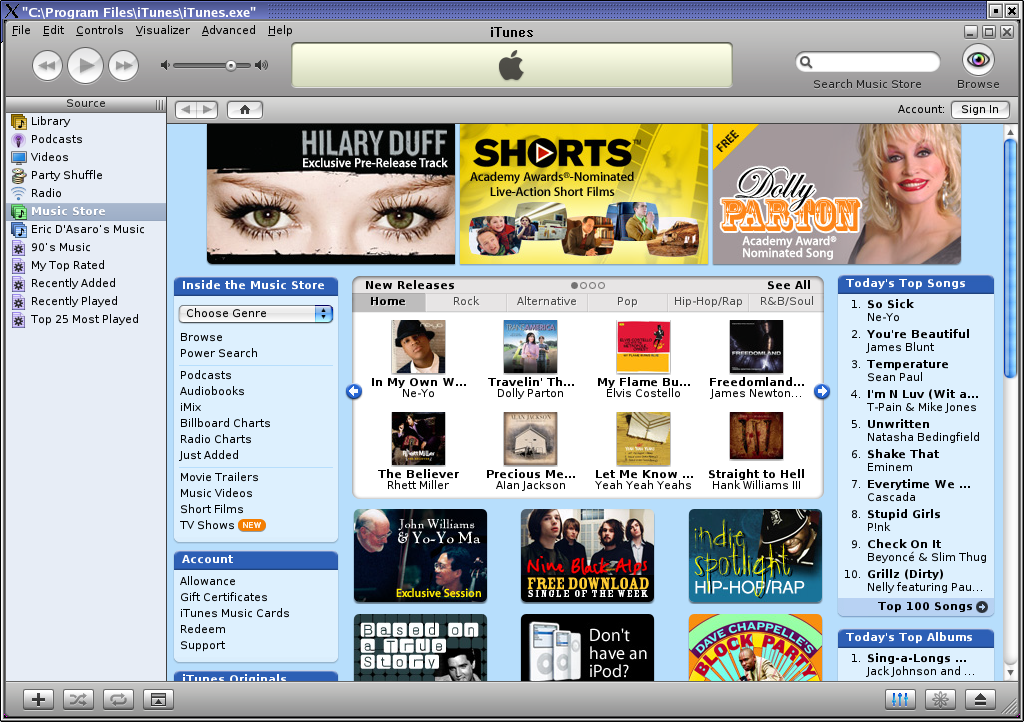
Task: Open the Billboard Charts link
Action: [225, 423]
